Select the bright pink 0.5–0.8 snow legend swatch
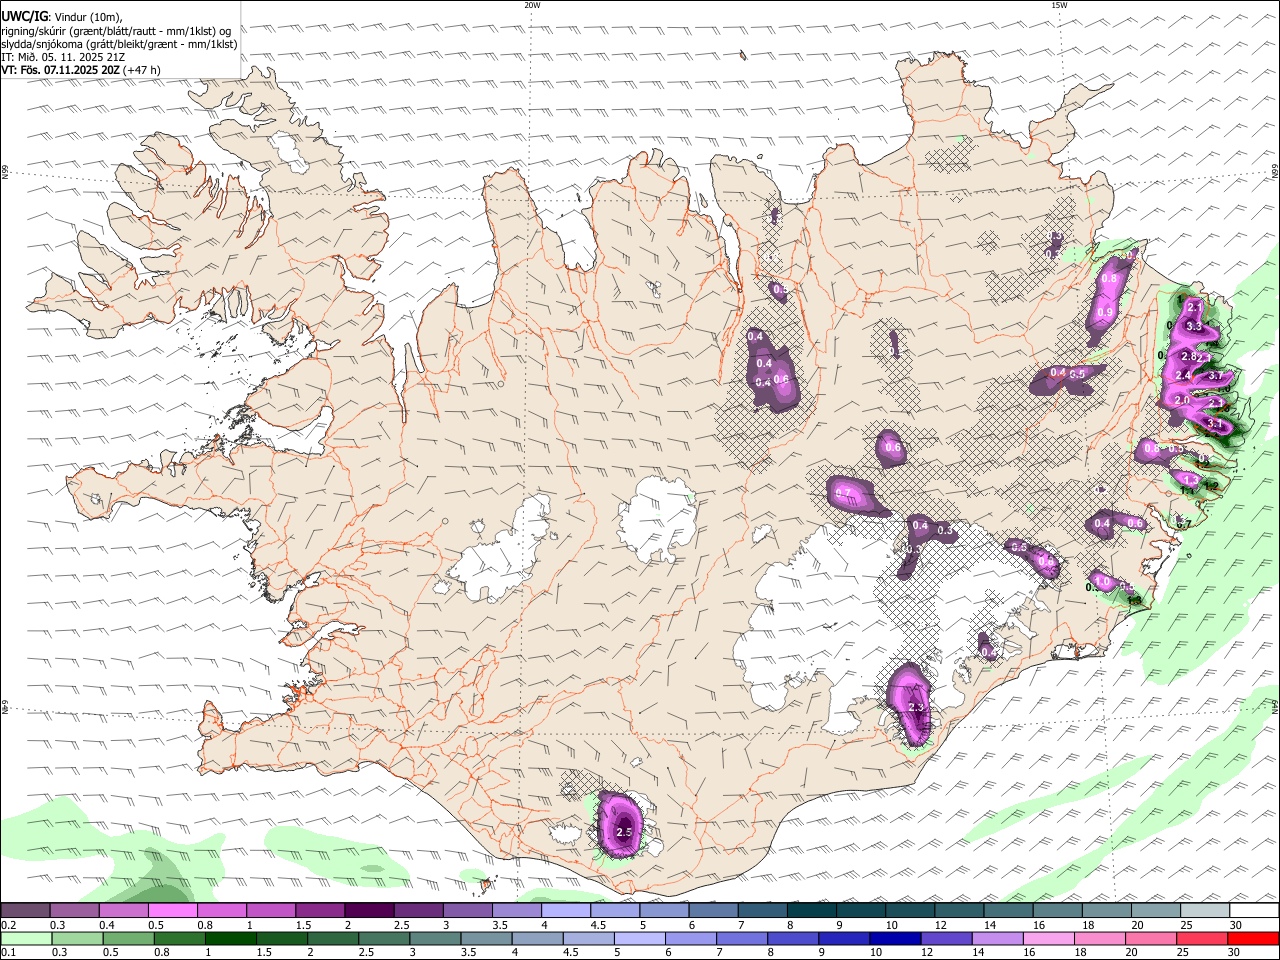This screenshot has height=960, width=1280. pyautogui.click(x=172, y=911)
